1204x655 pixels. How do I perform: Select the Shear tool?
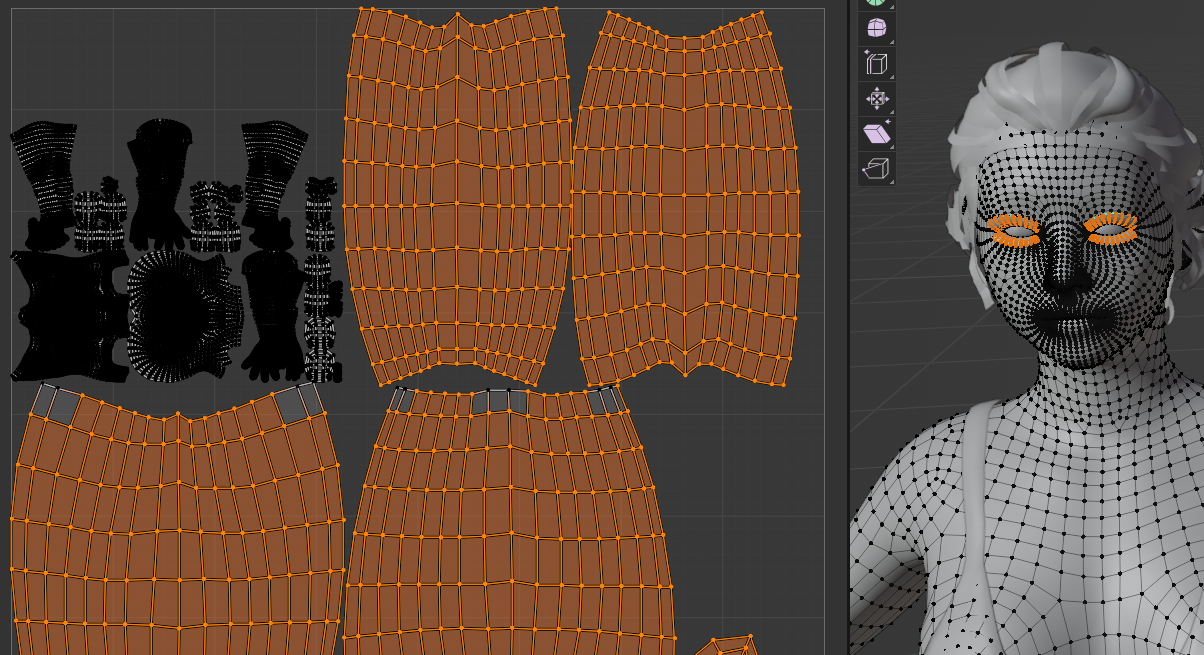pyautogui.click(x=877, y=133)
